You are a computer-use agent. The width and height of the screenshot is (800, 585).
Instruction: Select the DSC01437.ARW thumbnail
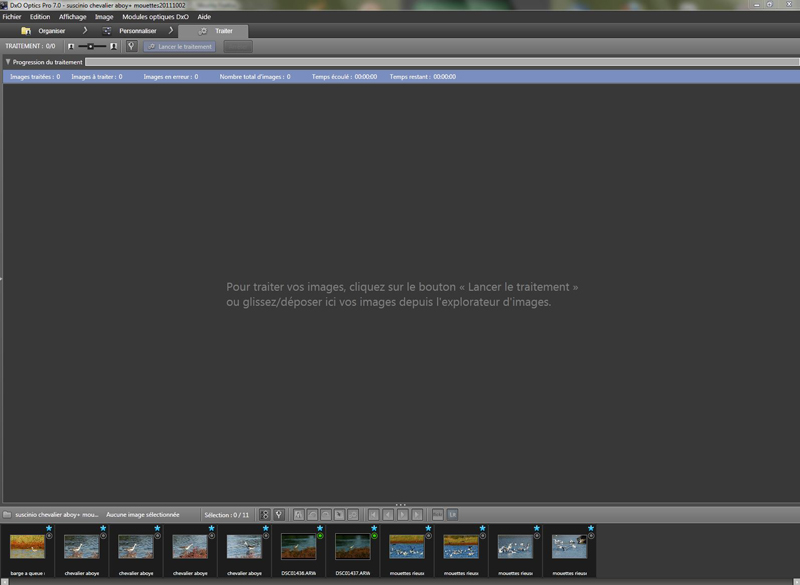point(353,547)
